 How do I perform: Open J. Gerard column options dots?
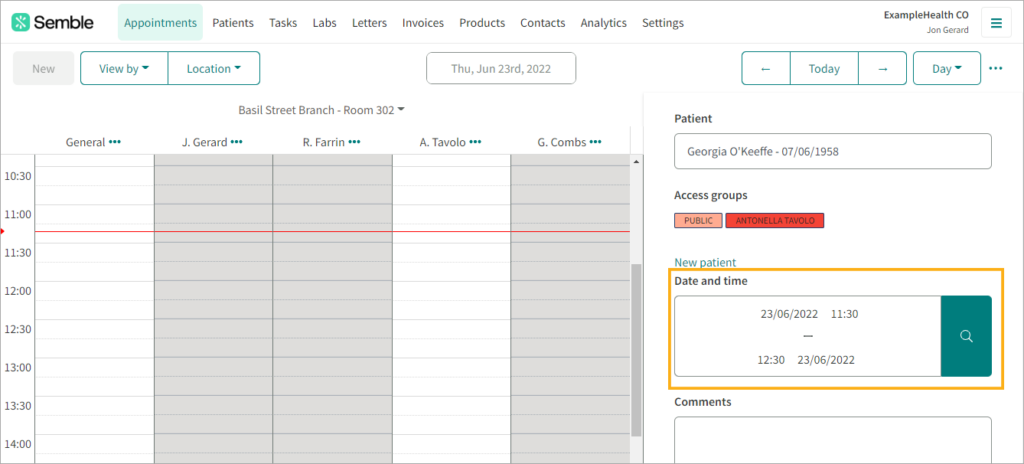pyautogui.click(x=236, y=142)
